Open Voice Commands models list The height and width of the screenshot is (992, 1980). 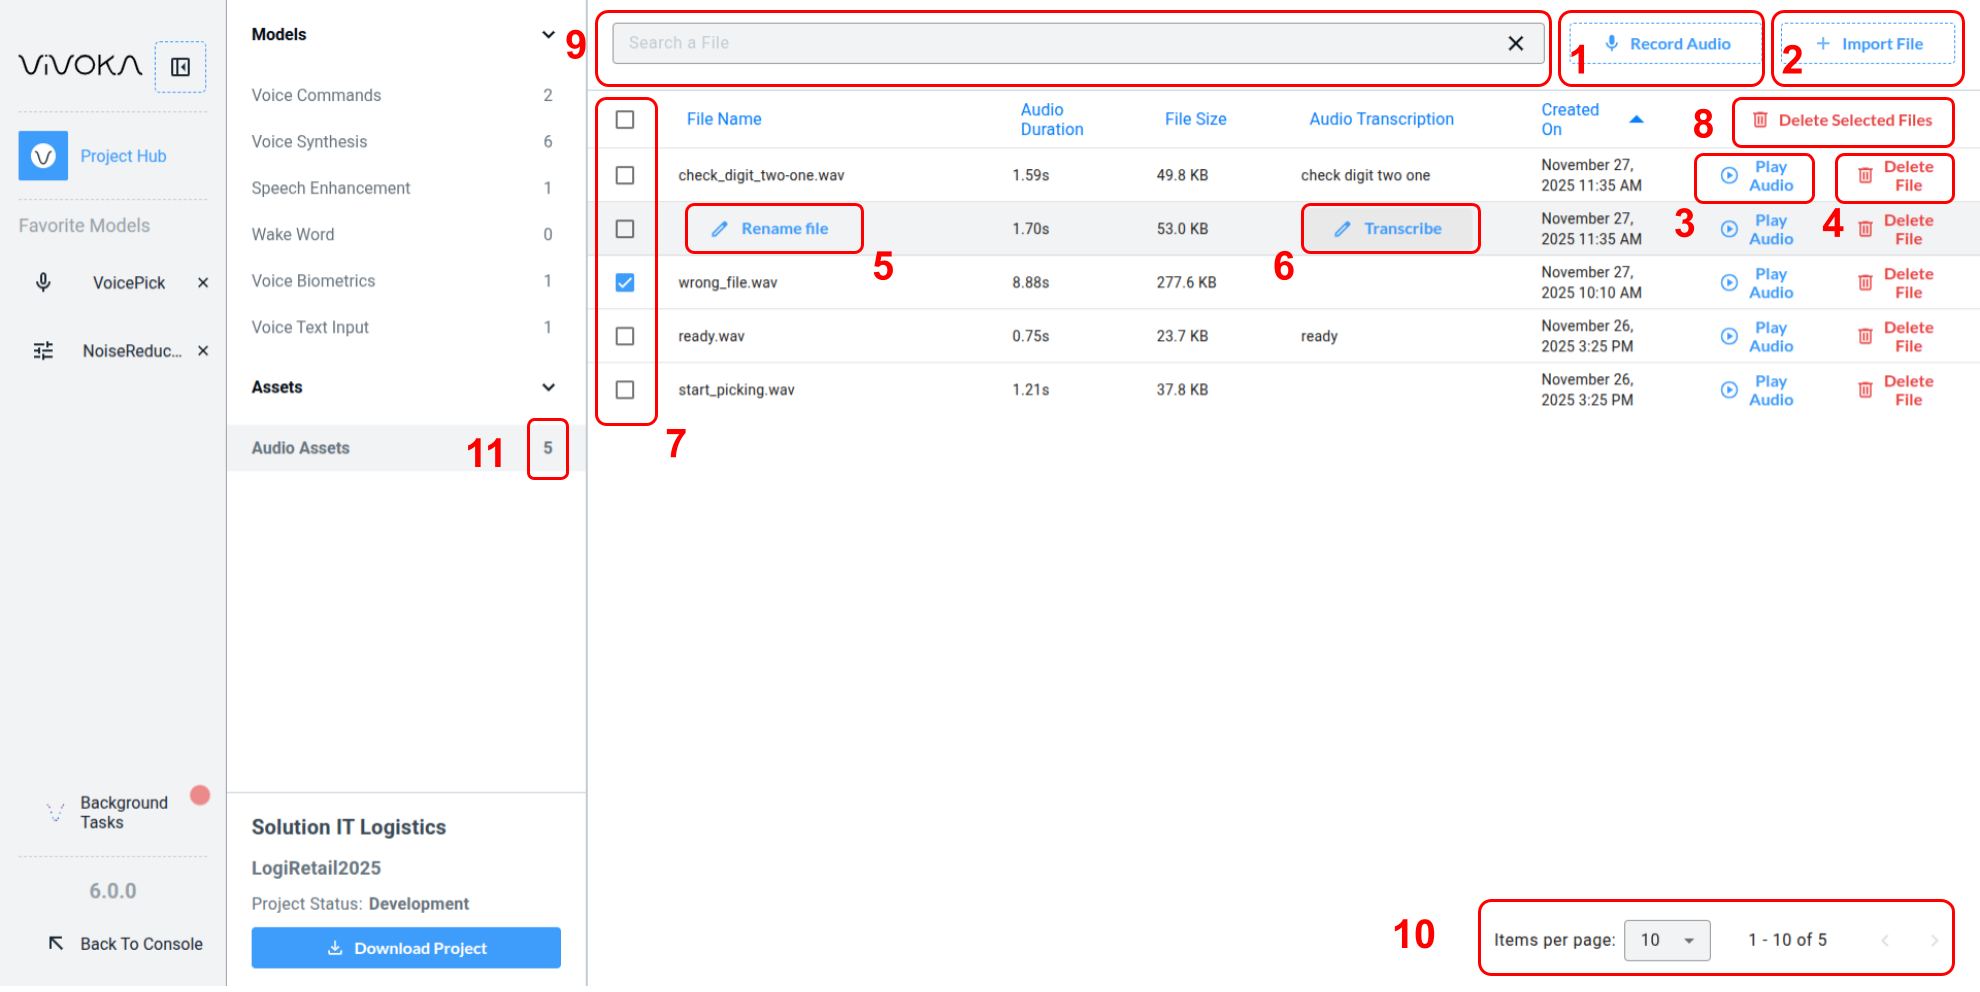[x=316, y=95]
